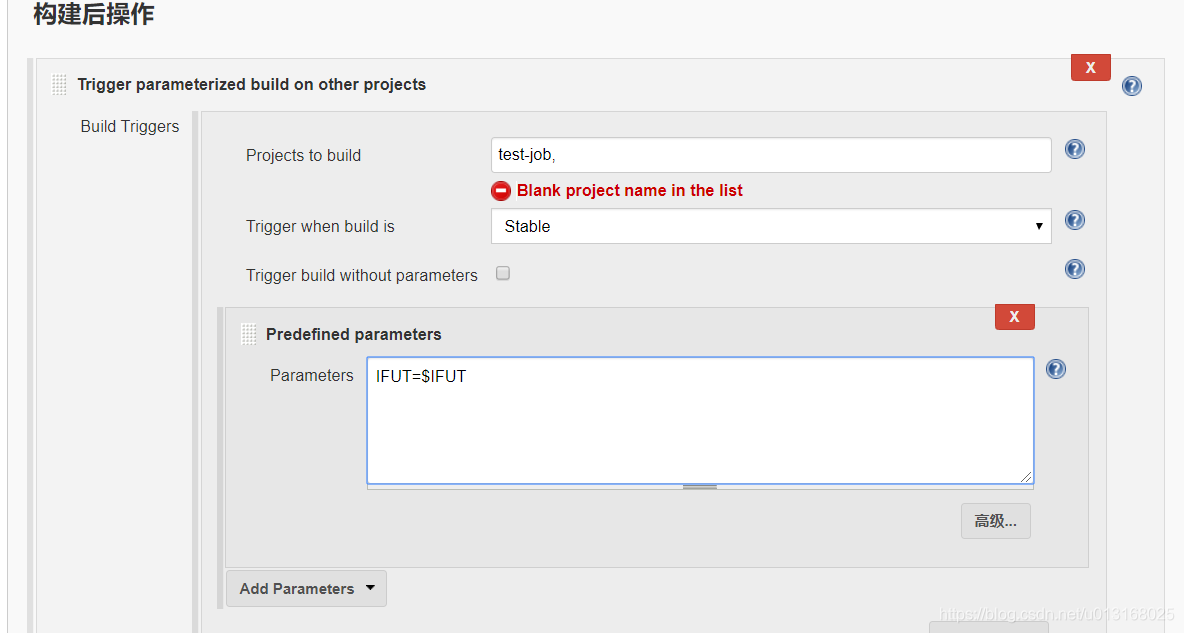Click the 高级... advanced button
The height and width of the screenshot is (633, 1184).
click(995, 521)
